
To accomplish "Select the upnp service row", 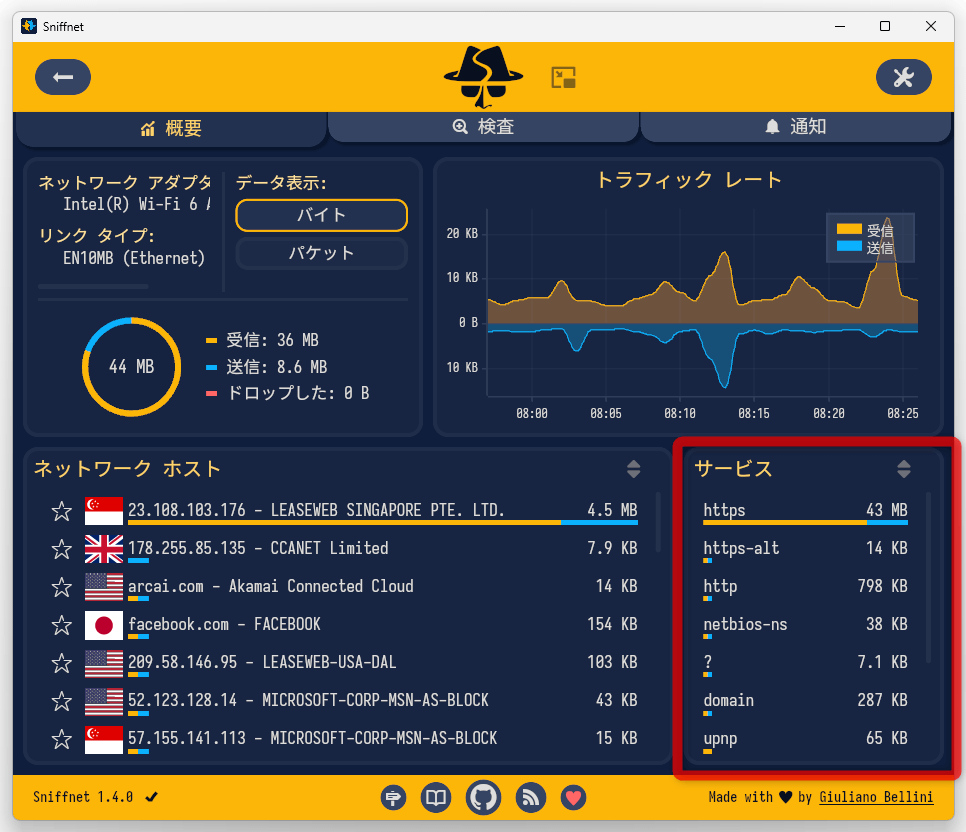I will [x=805, y=740].
